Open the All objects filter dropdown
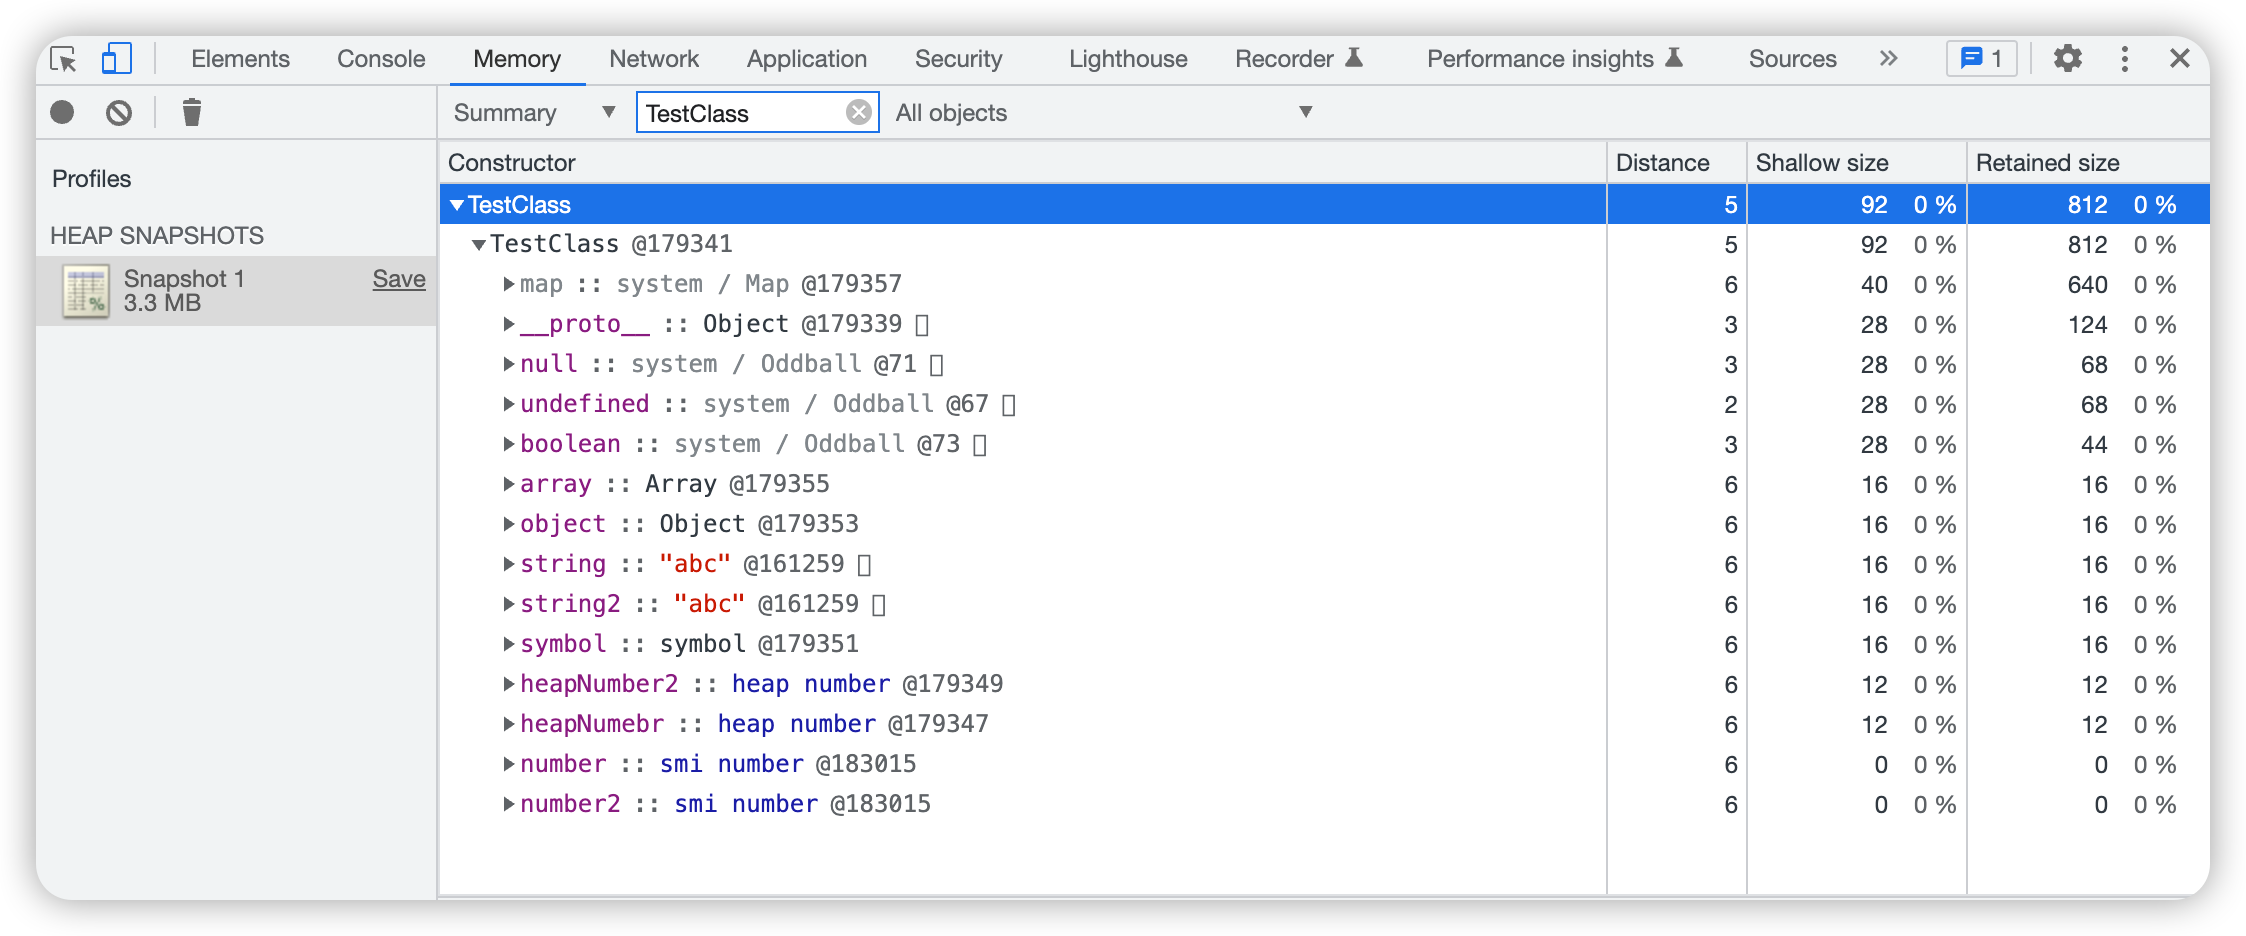 click(1104, 112)
